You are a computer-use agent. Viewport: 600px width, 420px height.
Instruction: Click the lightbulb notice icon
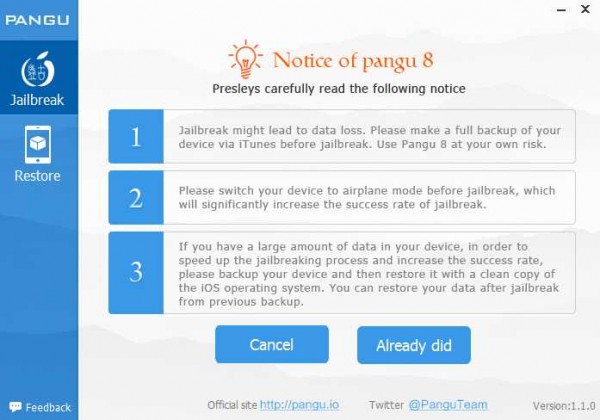pos(243,57)
